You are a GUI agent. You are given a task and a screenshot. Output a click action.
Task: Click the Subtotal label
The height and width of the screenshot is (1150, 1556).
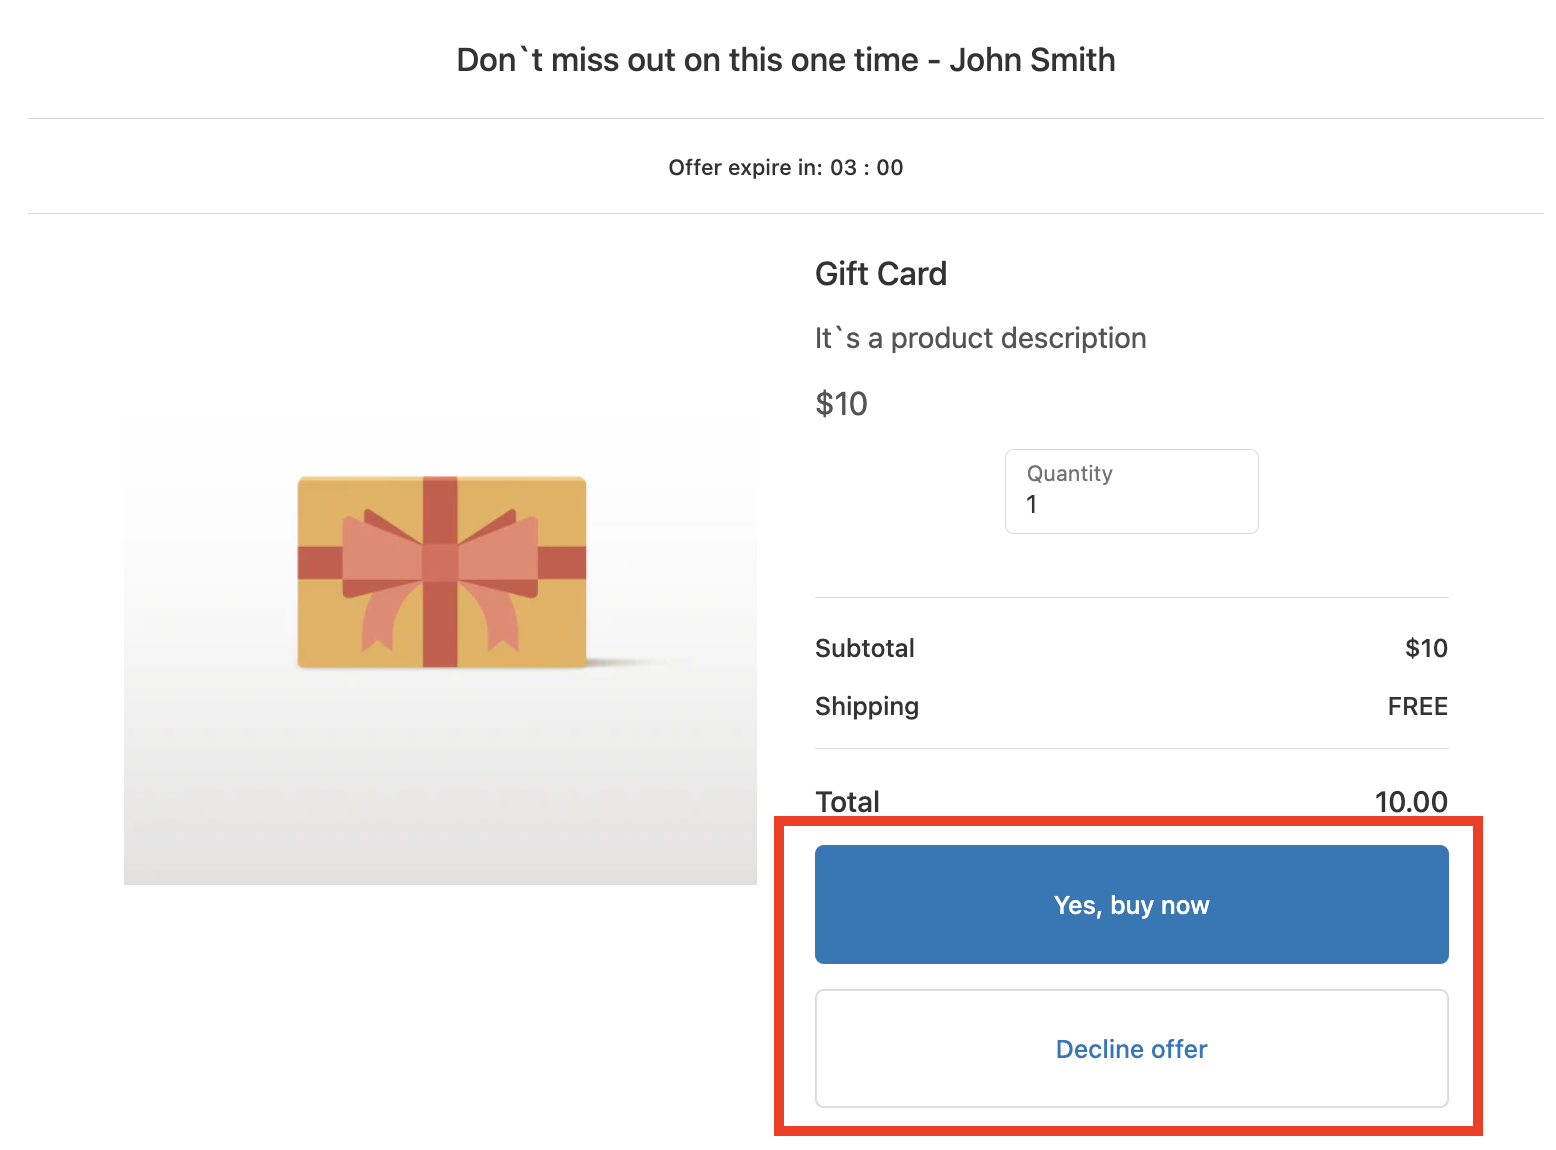coord(864,648)
